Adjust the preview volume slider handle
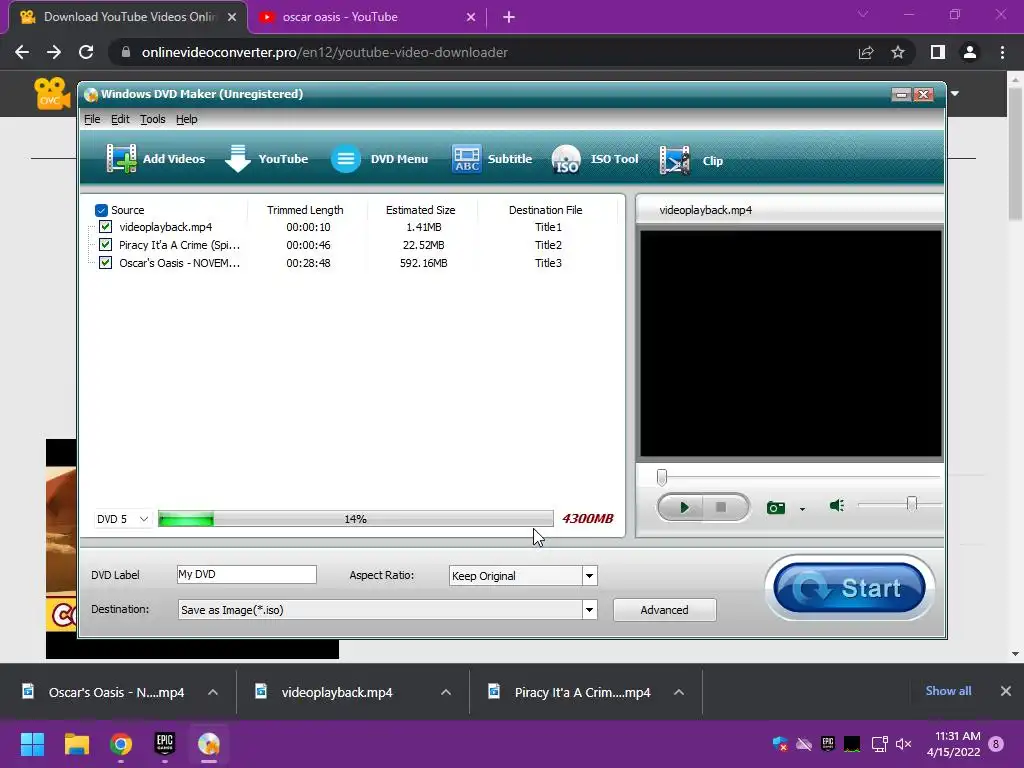This screenshot has height=768, width=1024. [912, 504]
